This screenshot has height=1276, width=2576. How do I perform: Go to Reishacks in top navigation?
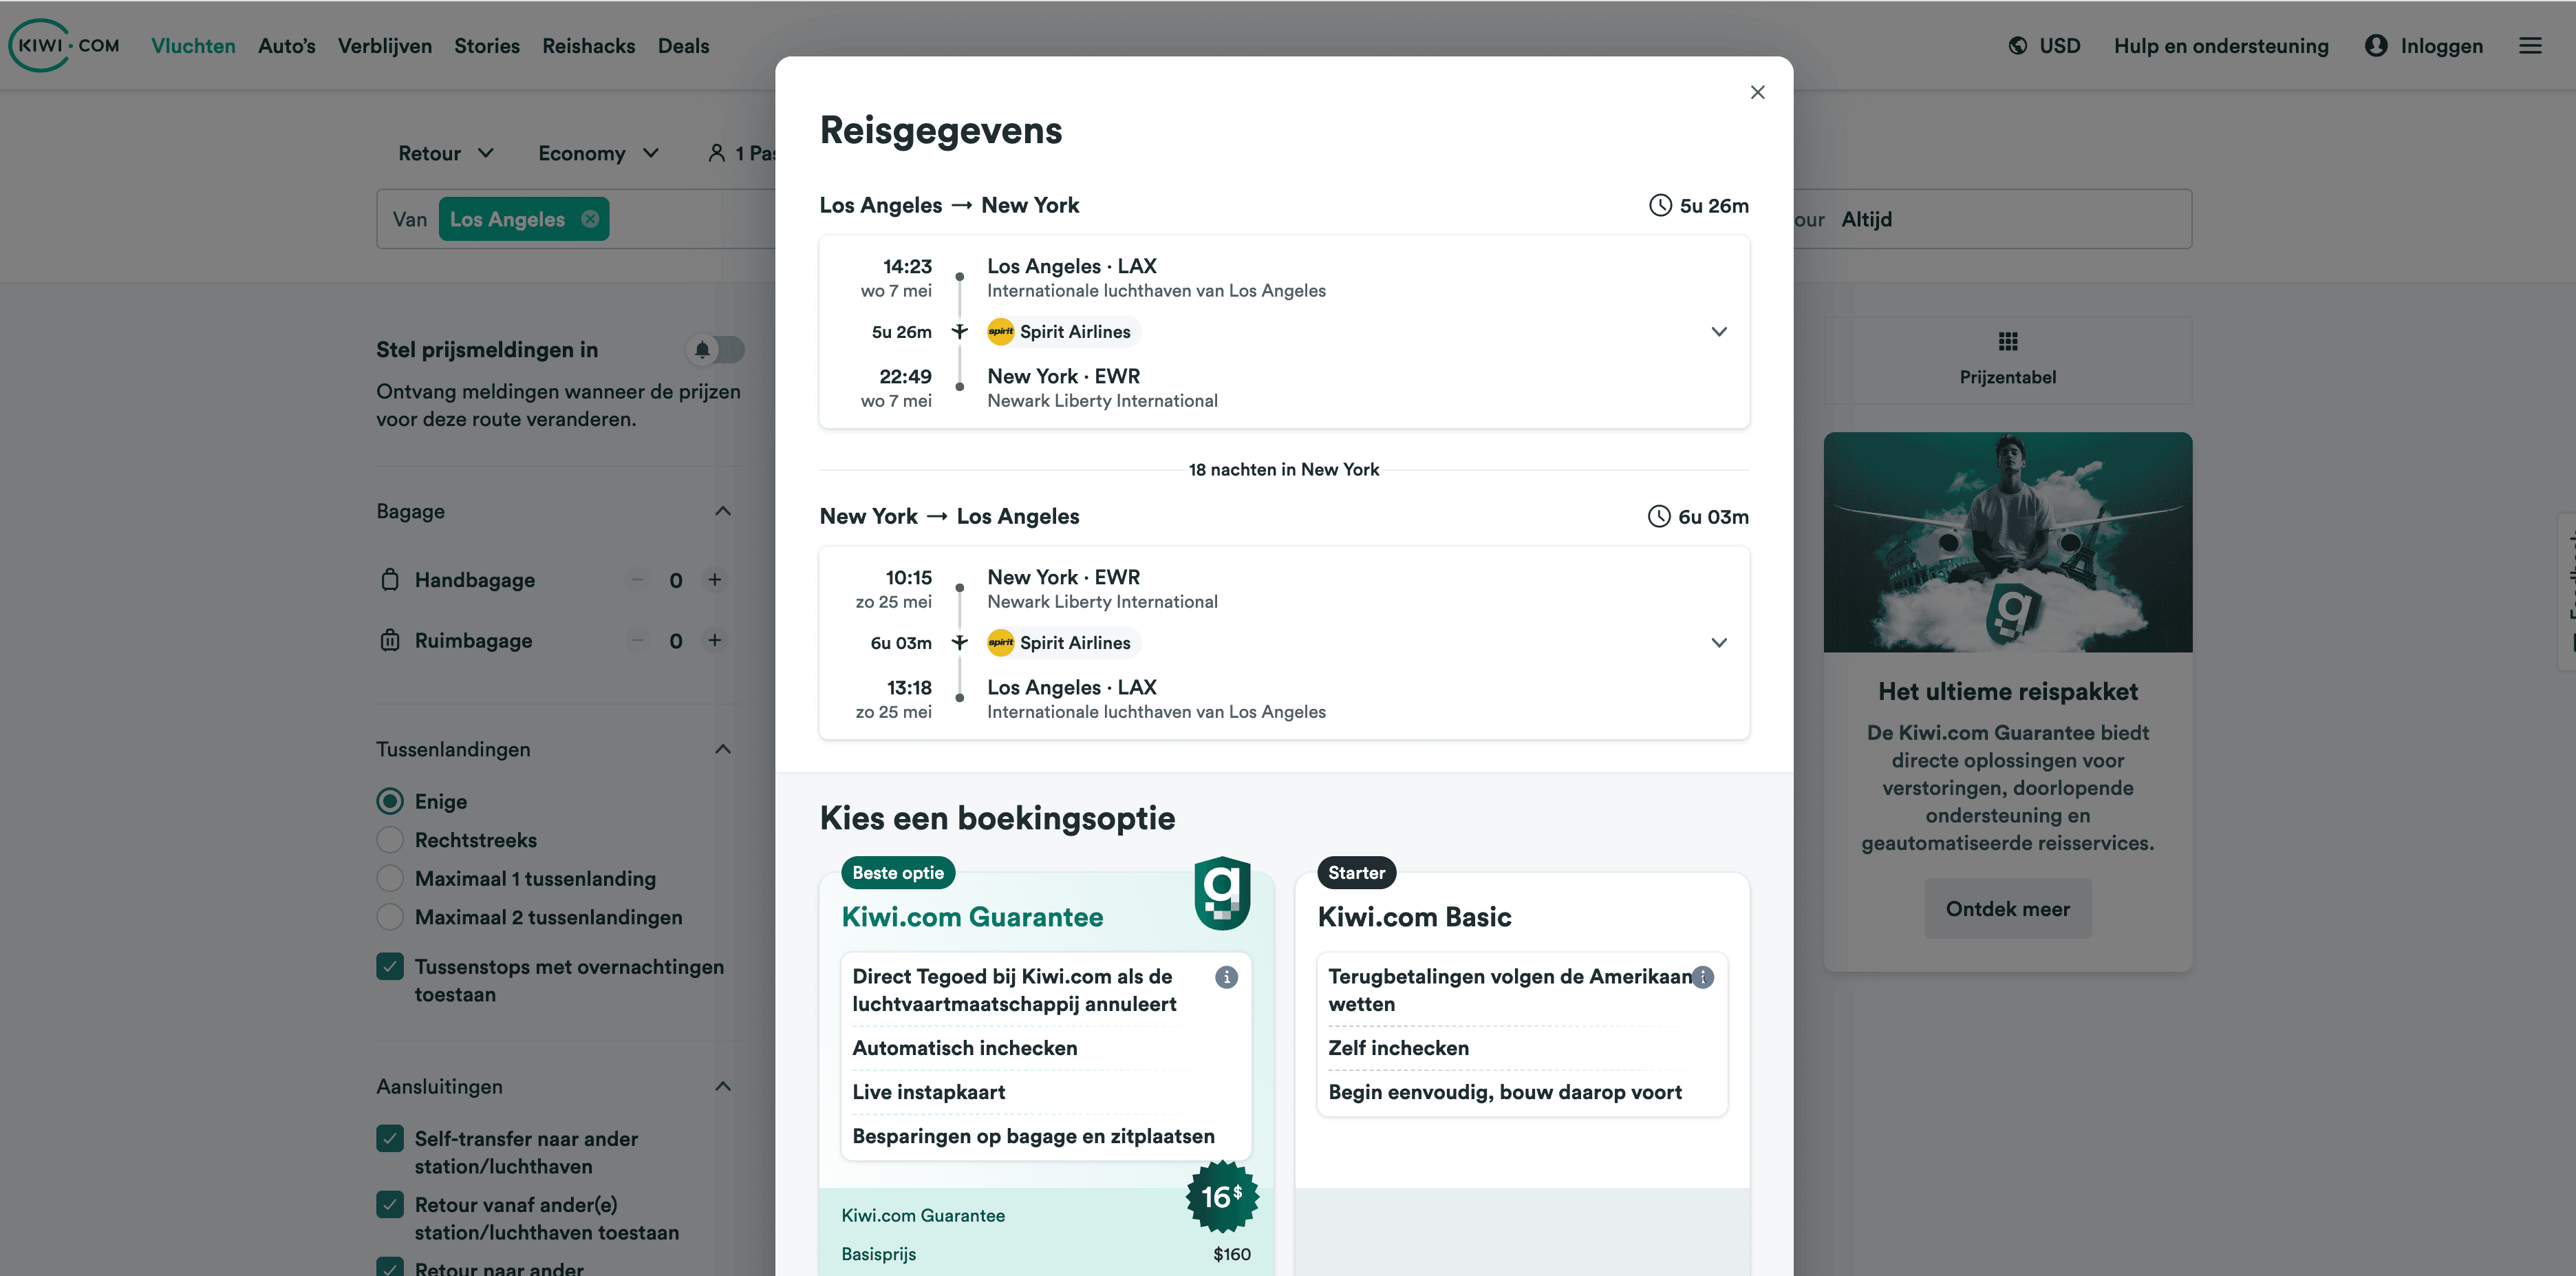(588, 46)
